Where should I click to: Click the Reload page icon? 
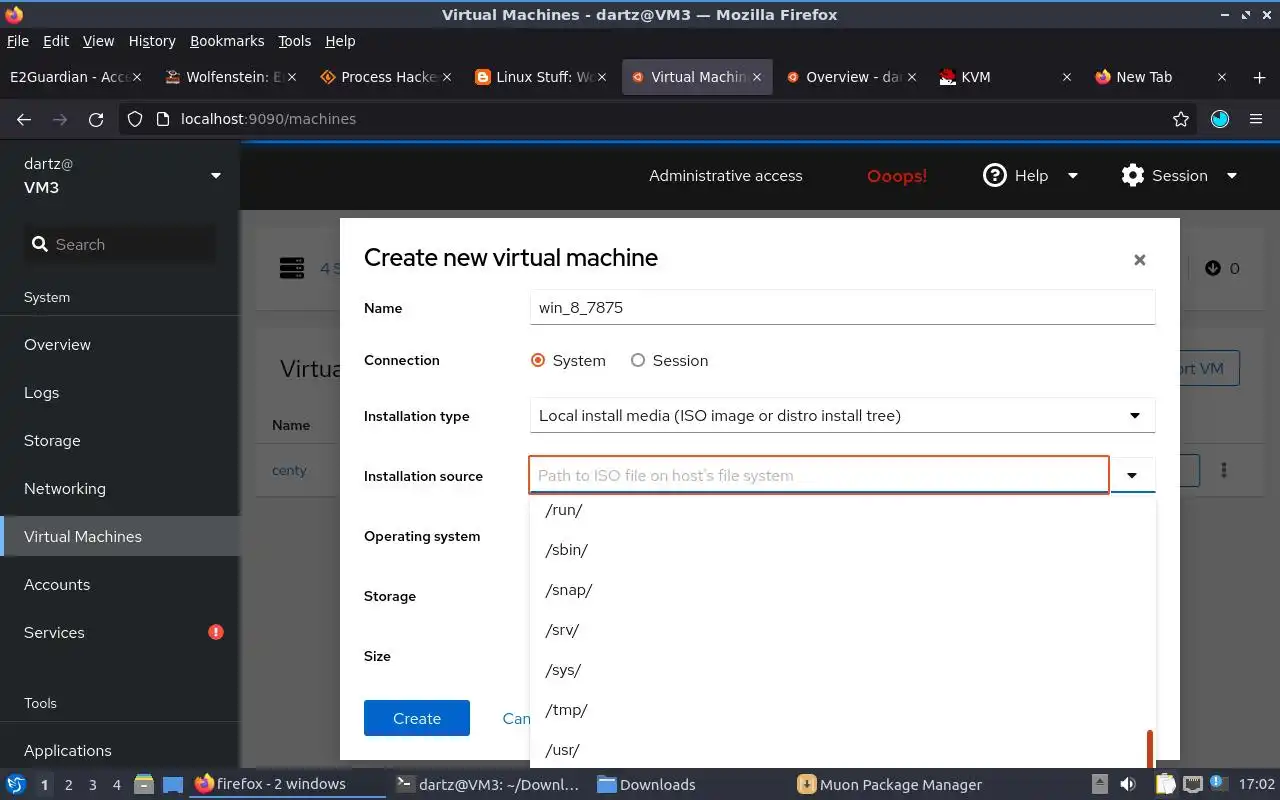[96, 119]
